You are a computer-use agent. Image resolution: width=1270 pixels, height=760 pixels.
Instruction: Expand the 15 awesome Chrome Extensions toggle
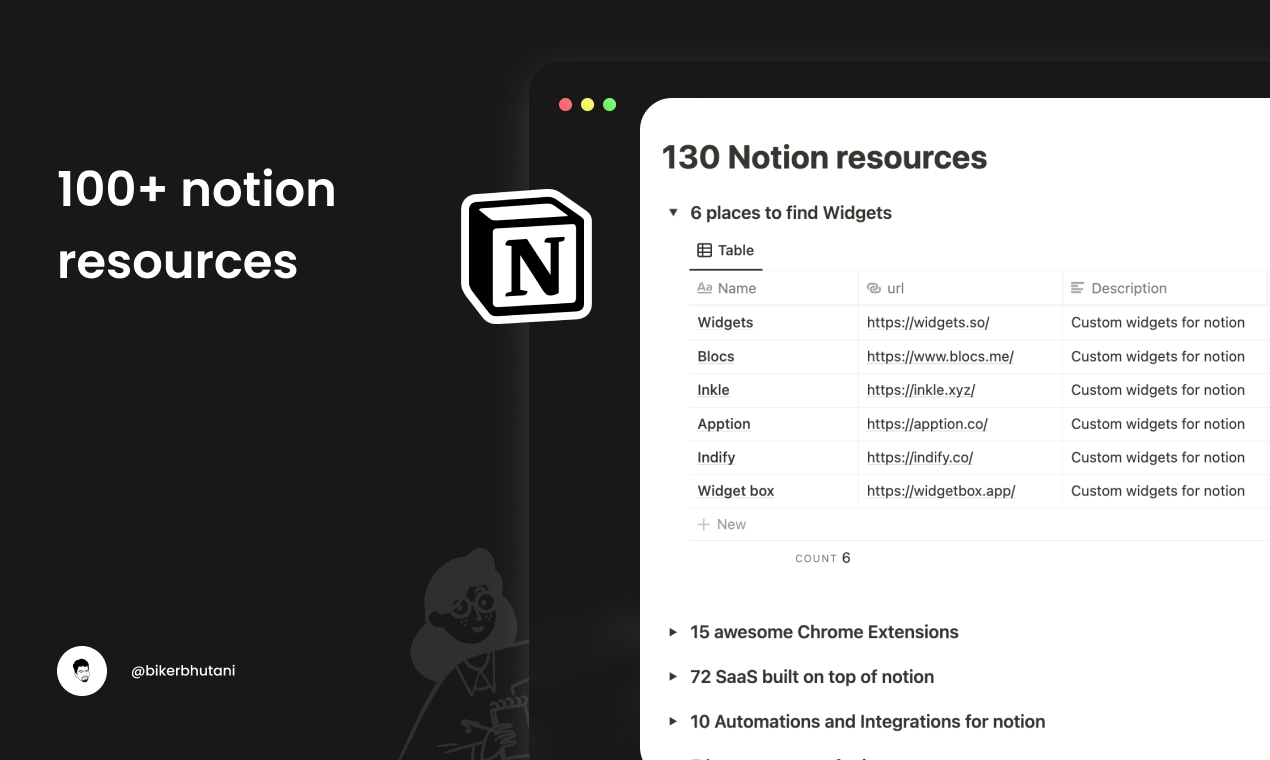click(673, 632)
